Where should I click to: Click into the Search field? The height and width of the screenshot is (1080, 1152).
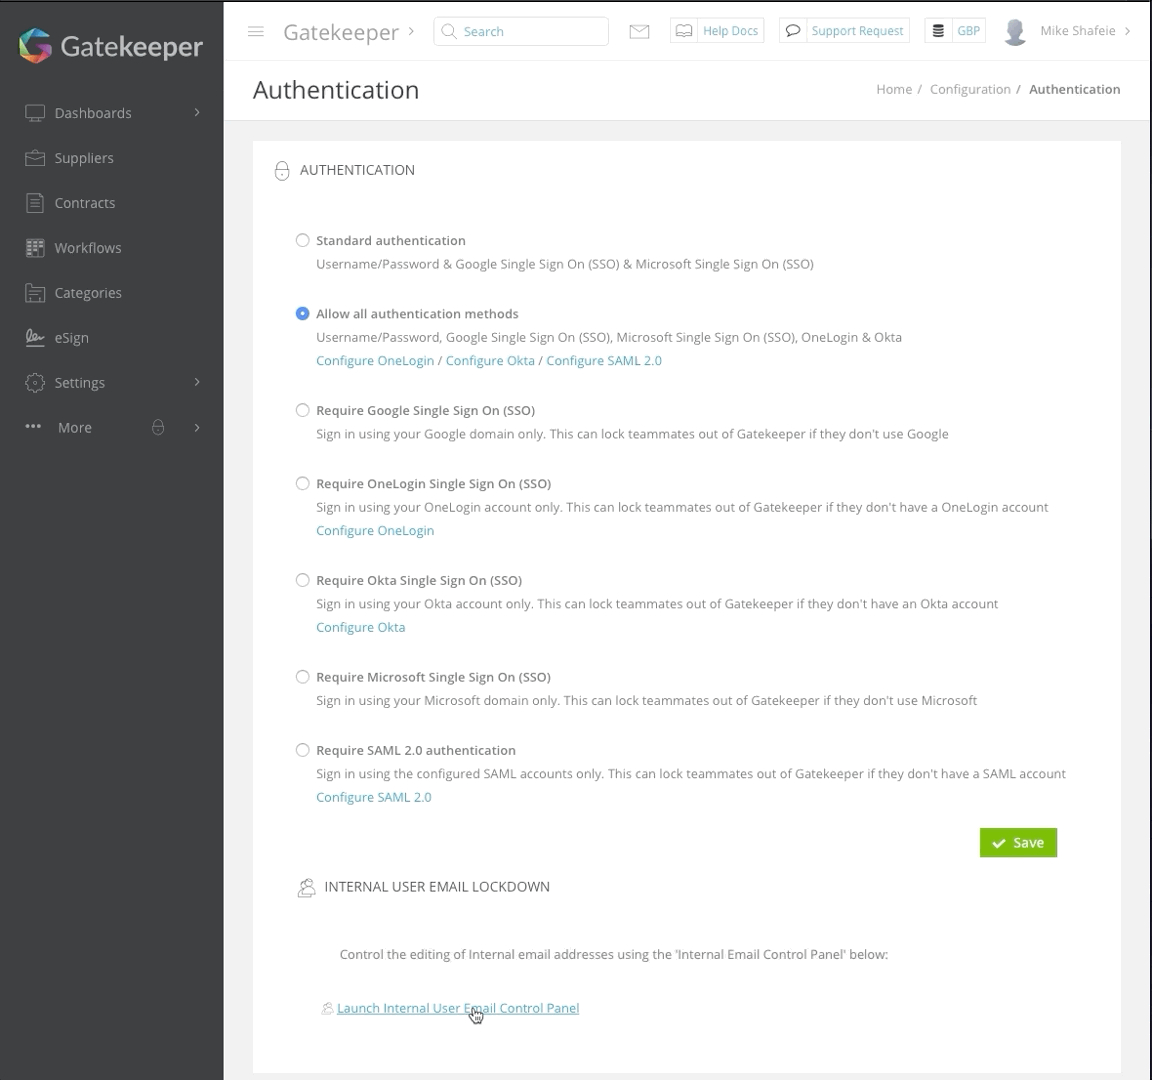click(521, 32)
